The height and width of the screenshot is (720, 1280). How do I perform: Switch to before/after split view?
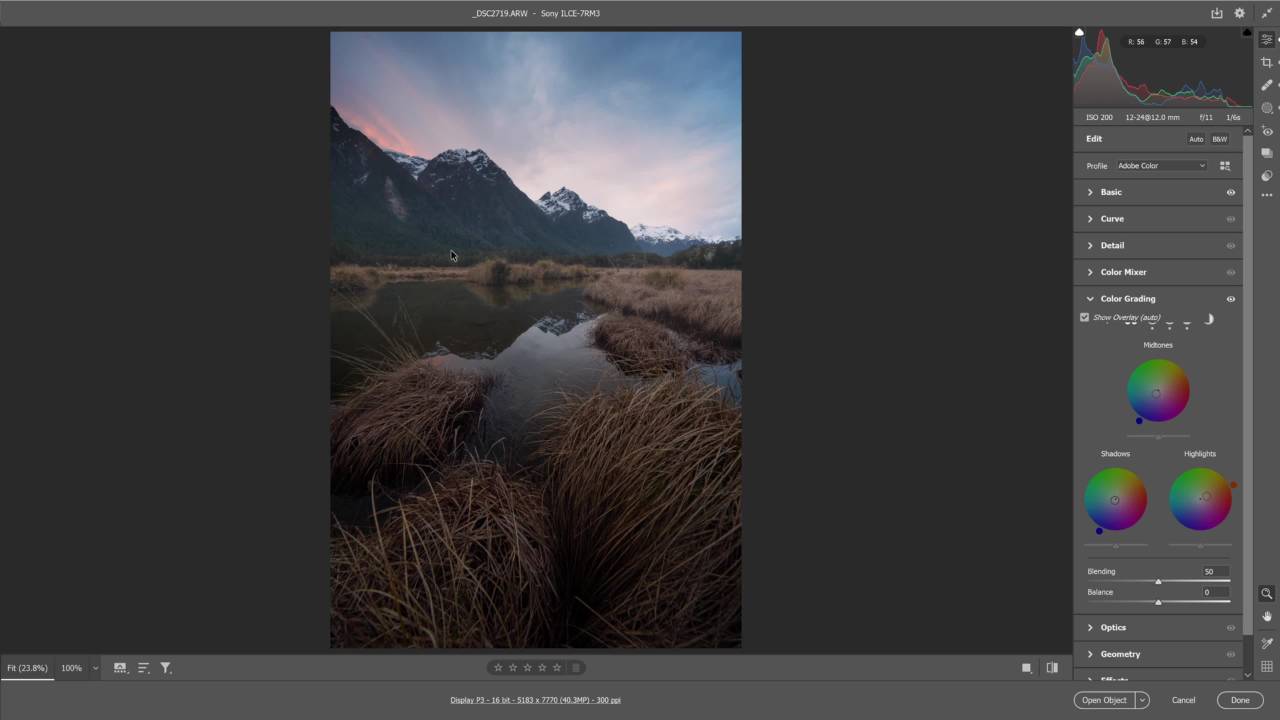click(1052, 668)
